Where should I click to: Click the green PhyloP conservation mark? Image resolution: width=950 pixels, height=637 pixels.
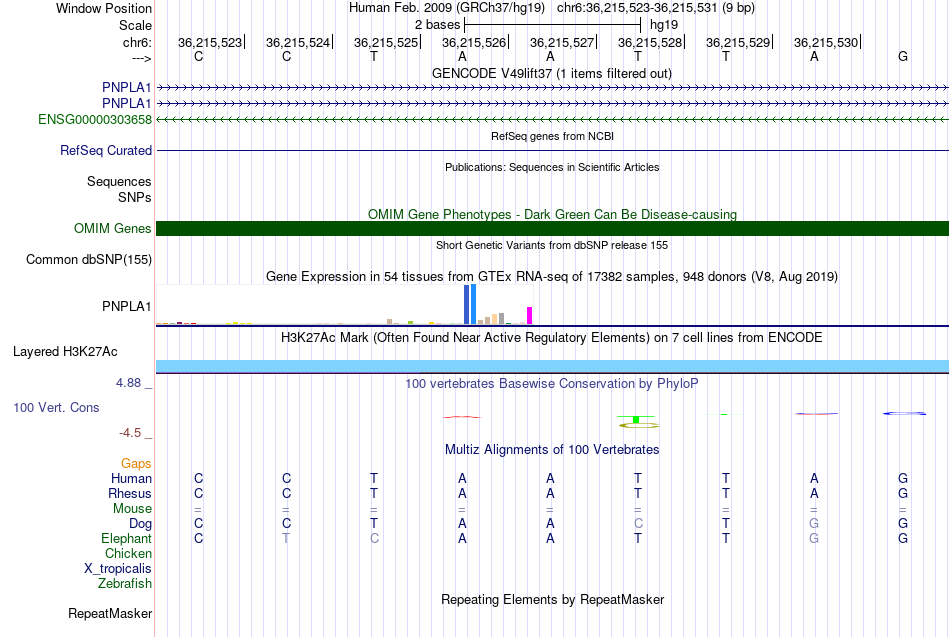tap(636, 419)
